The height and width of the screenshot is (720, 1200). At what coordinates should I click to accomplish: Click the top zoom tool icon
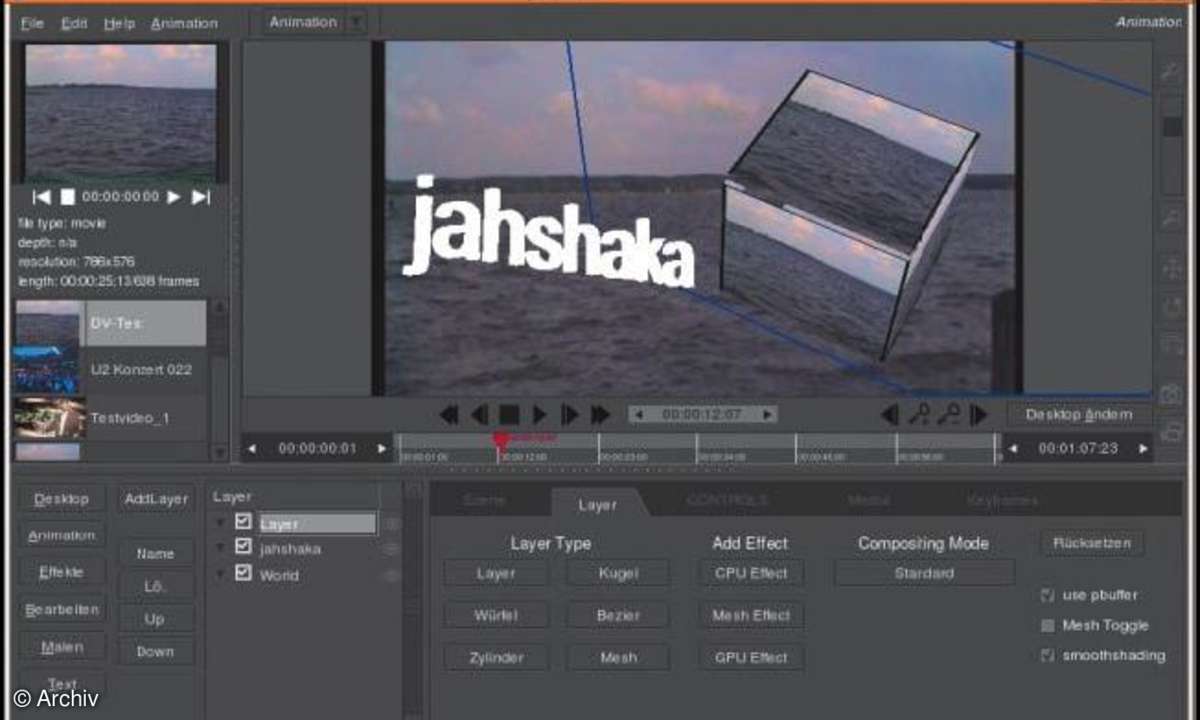tap(1170, 70)
